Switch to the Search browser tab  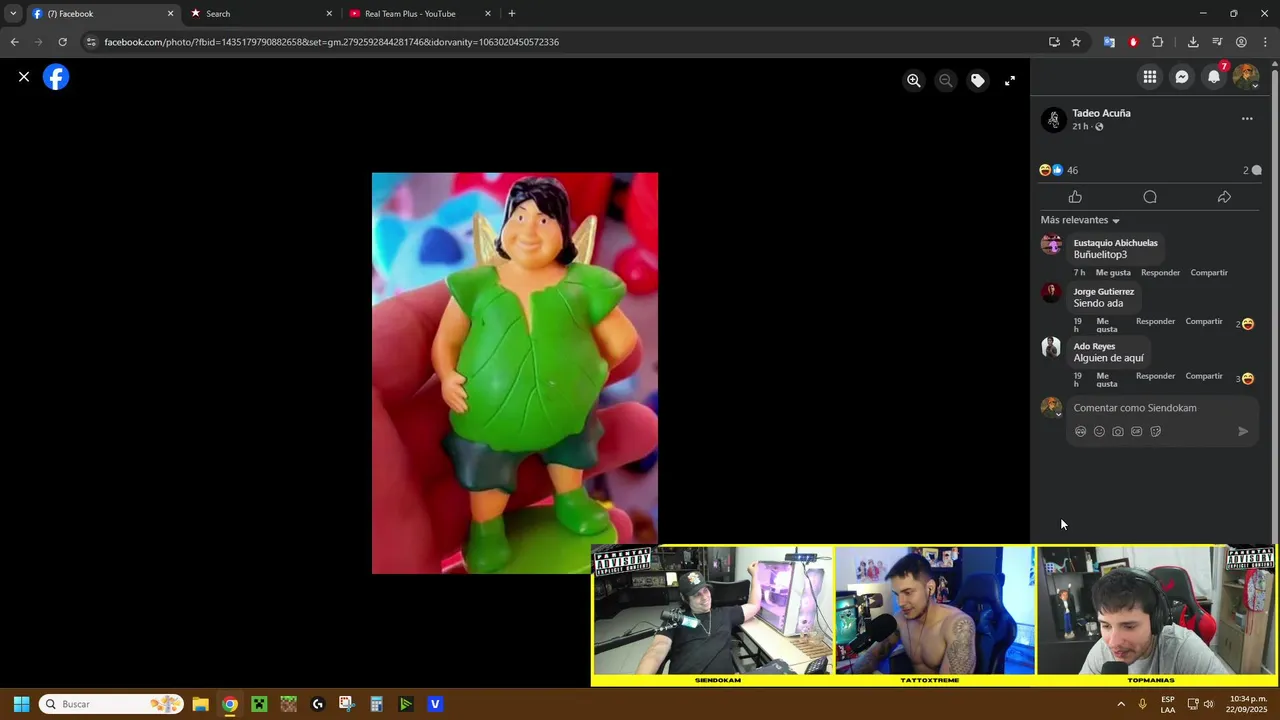click(x=260, y=14)
